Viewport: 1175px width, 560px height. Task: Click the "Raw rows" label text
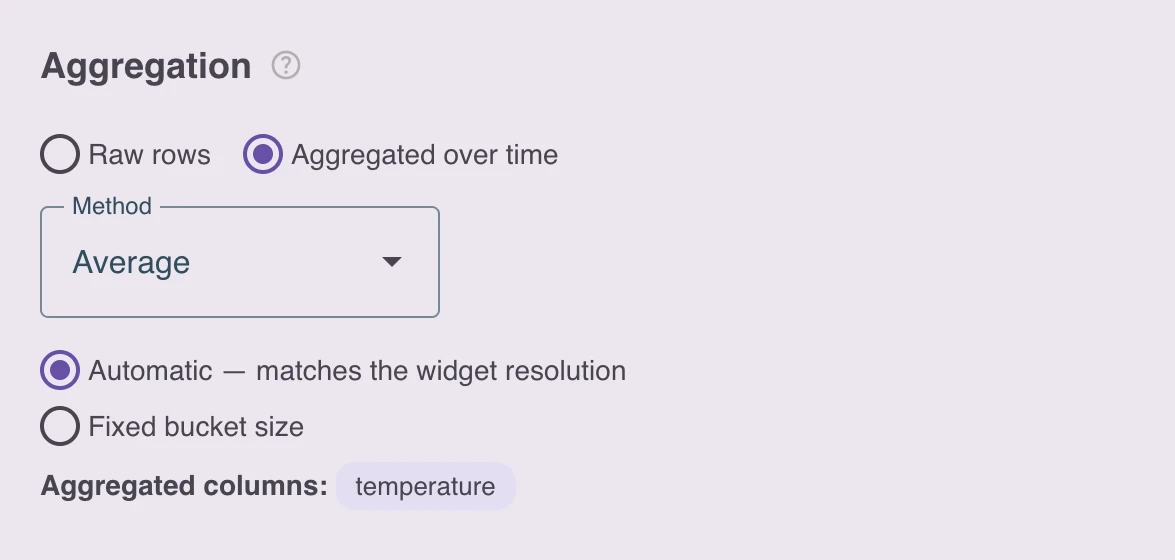(x=149, y=155)
